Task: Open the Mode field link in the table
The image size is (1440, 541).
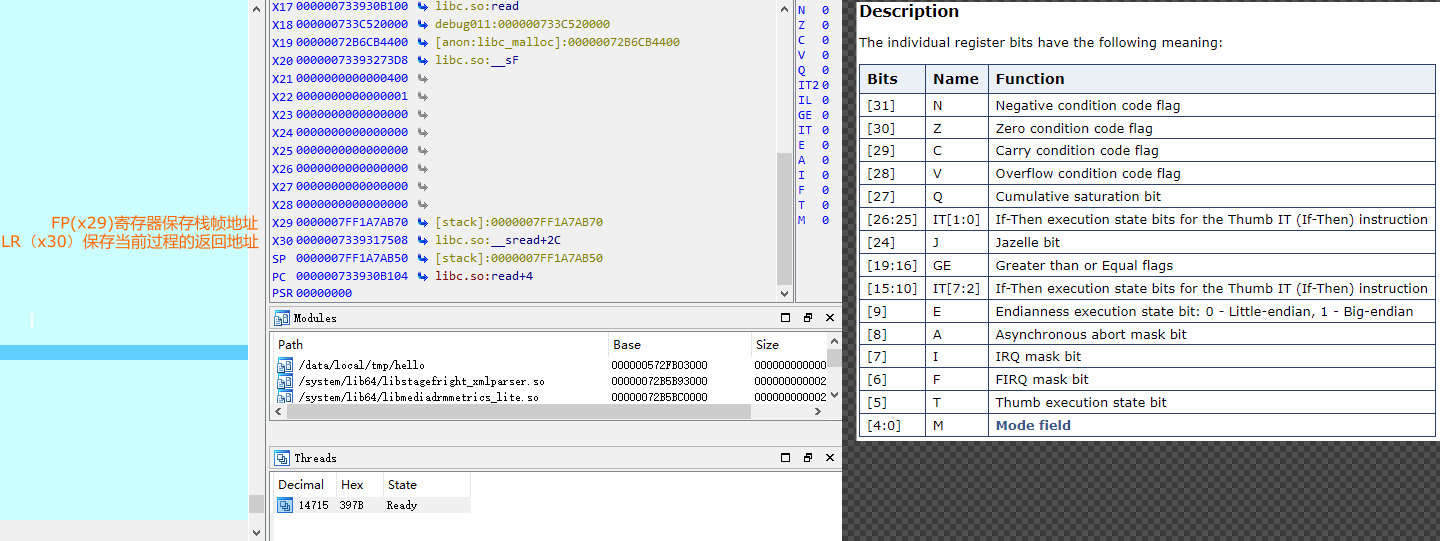Action: [1033, 425]
